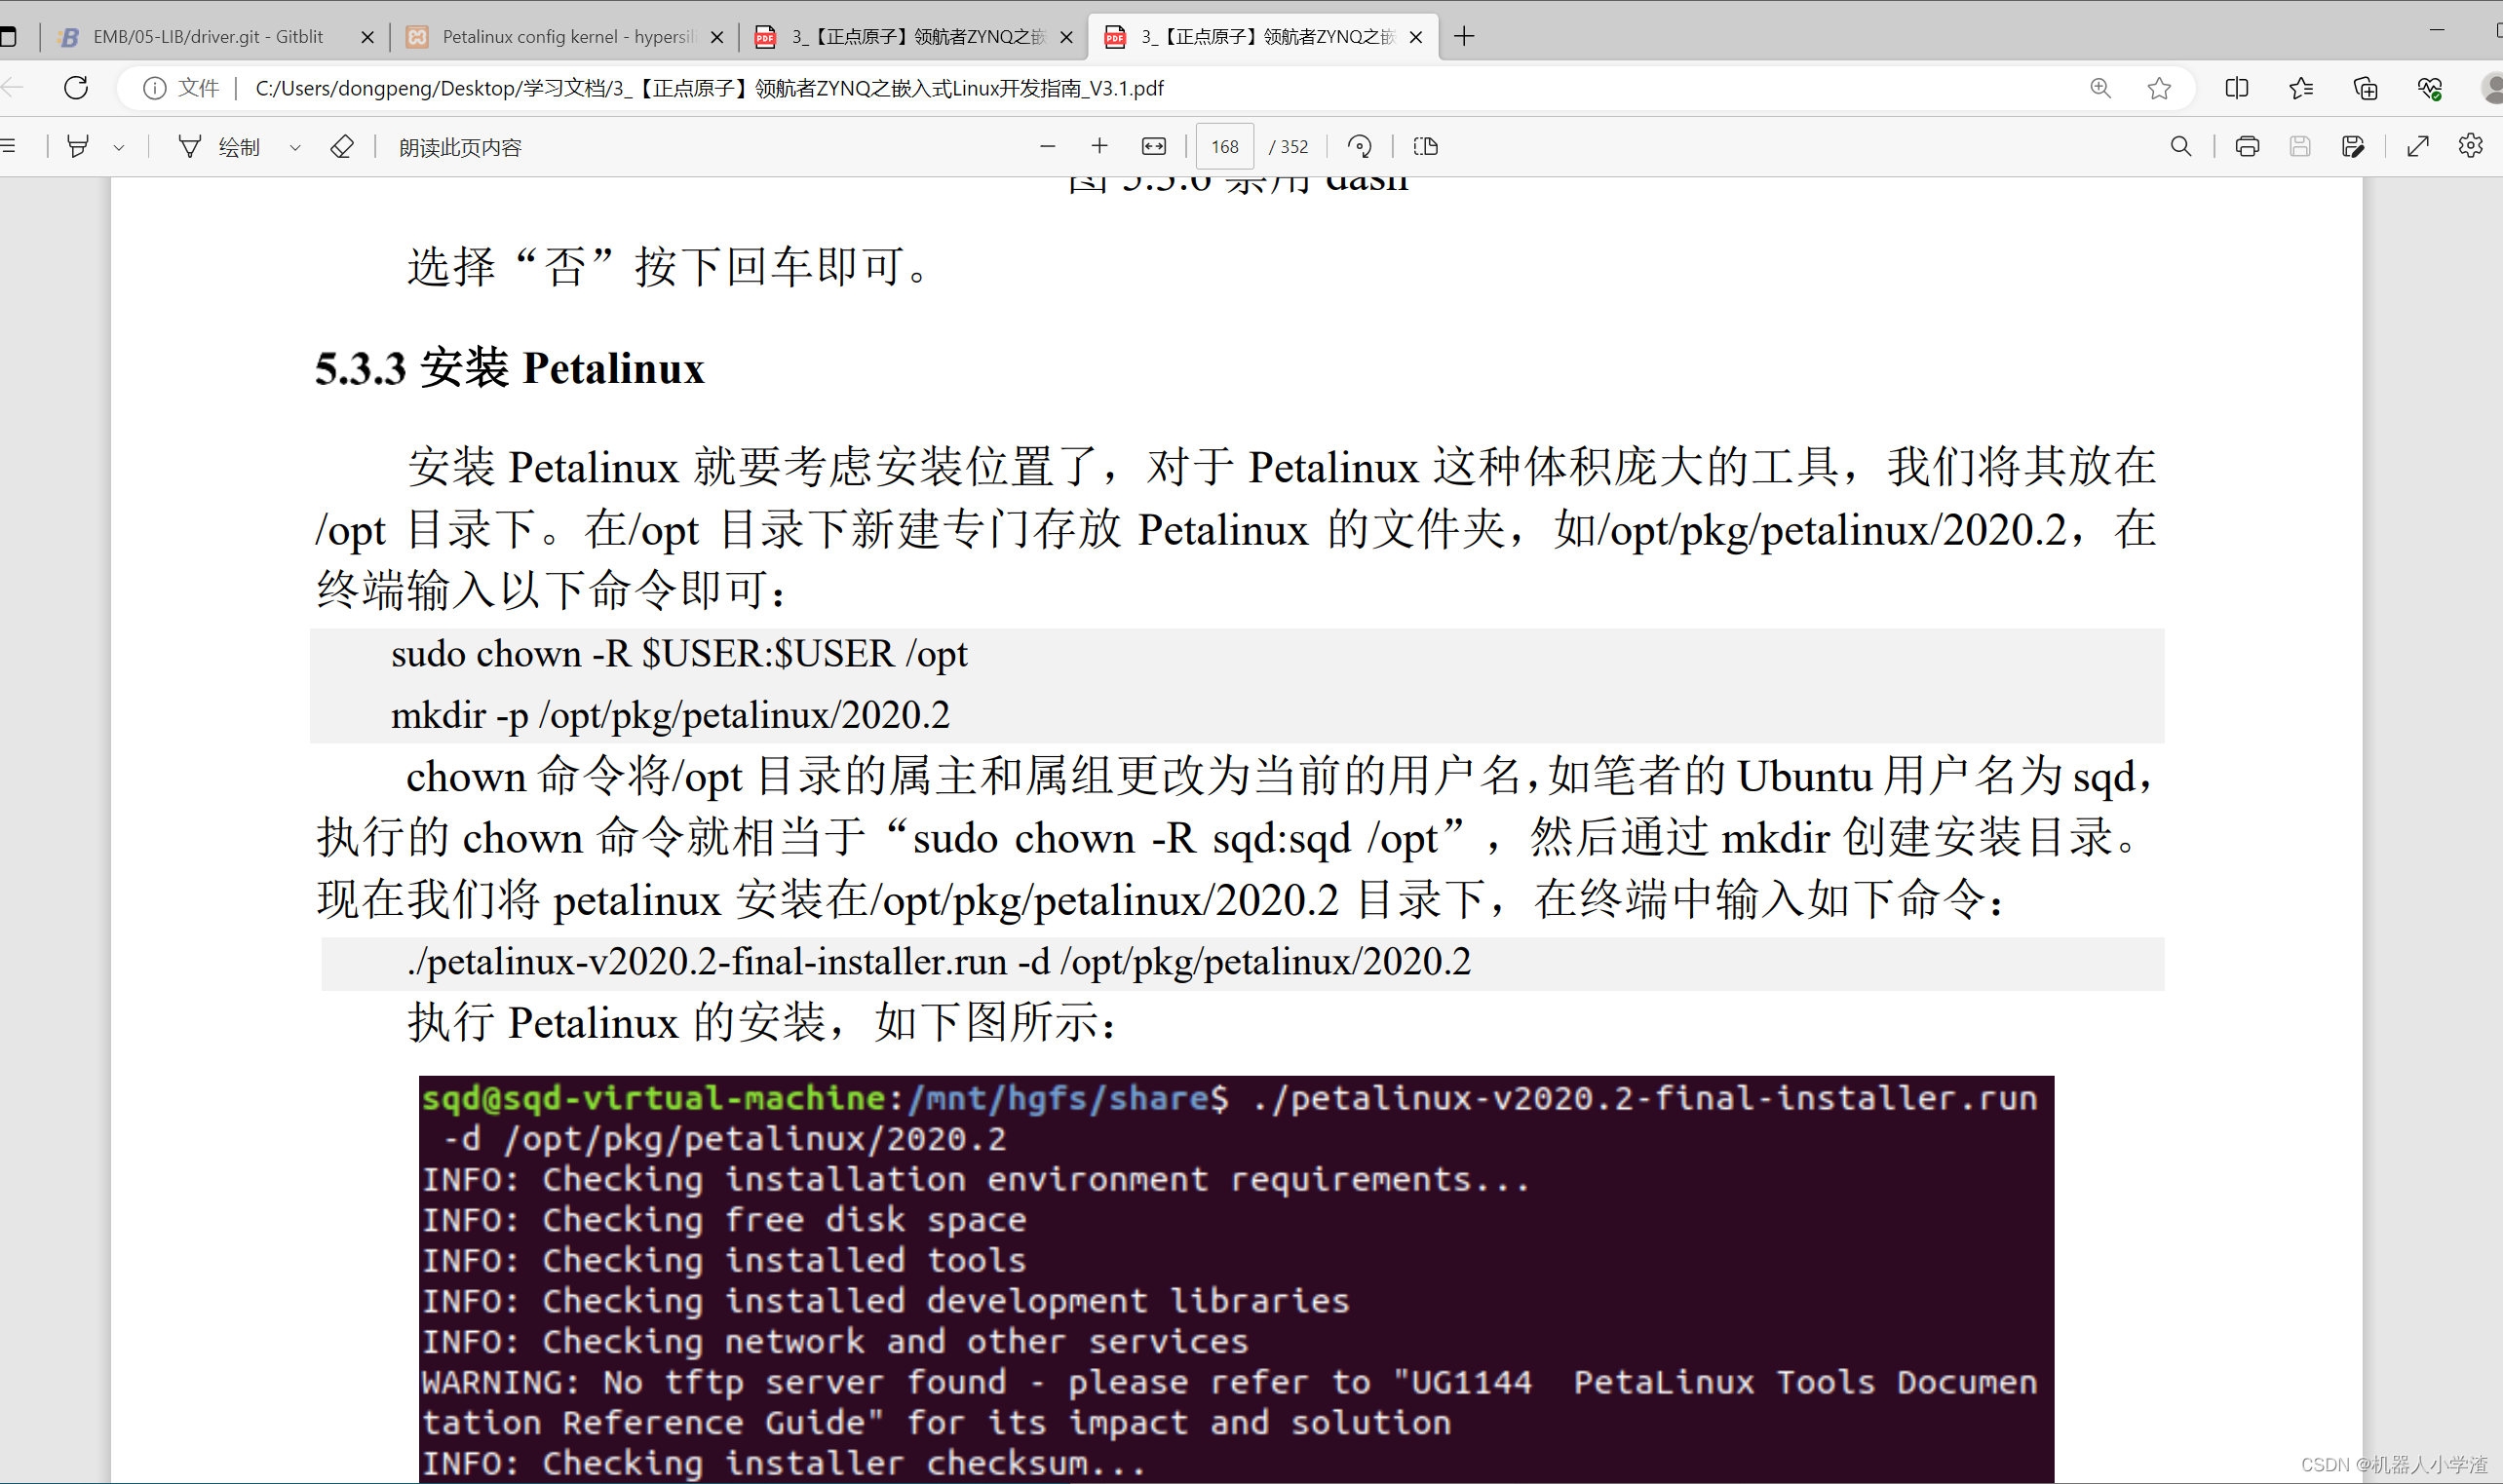Click the read aloud (朗读此页内容) button
Screen dimensions: 2503x1484
coord(460,148)
